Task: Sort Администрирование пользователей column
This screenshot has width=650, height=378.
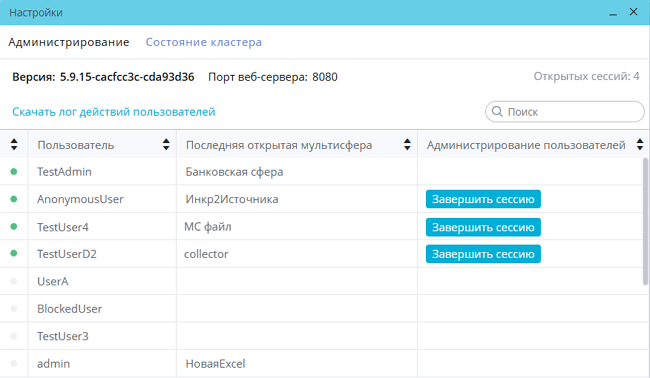Action: pyautogui.click(x=640, y=144)
